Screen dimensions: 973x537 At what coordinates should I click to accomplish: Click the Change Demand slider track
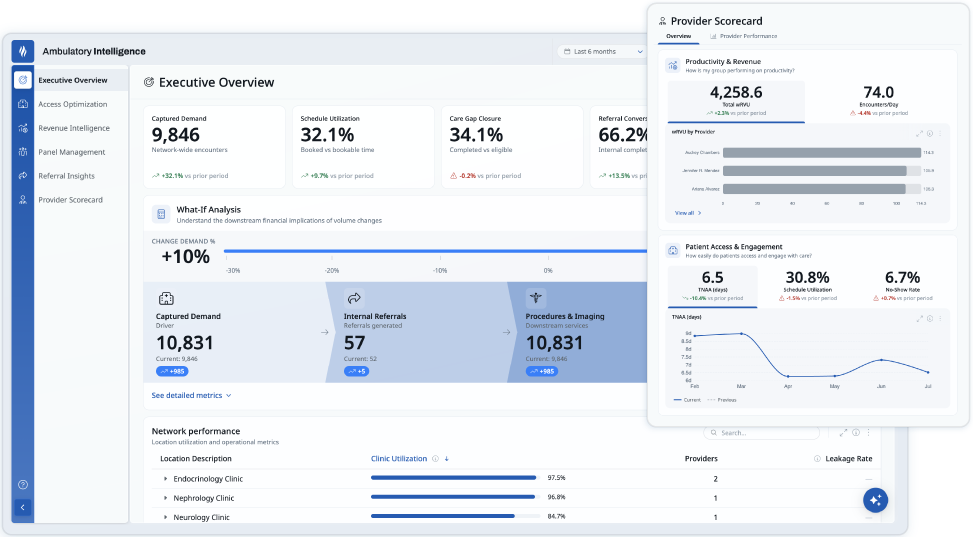click(435, 251)
